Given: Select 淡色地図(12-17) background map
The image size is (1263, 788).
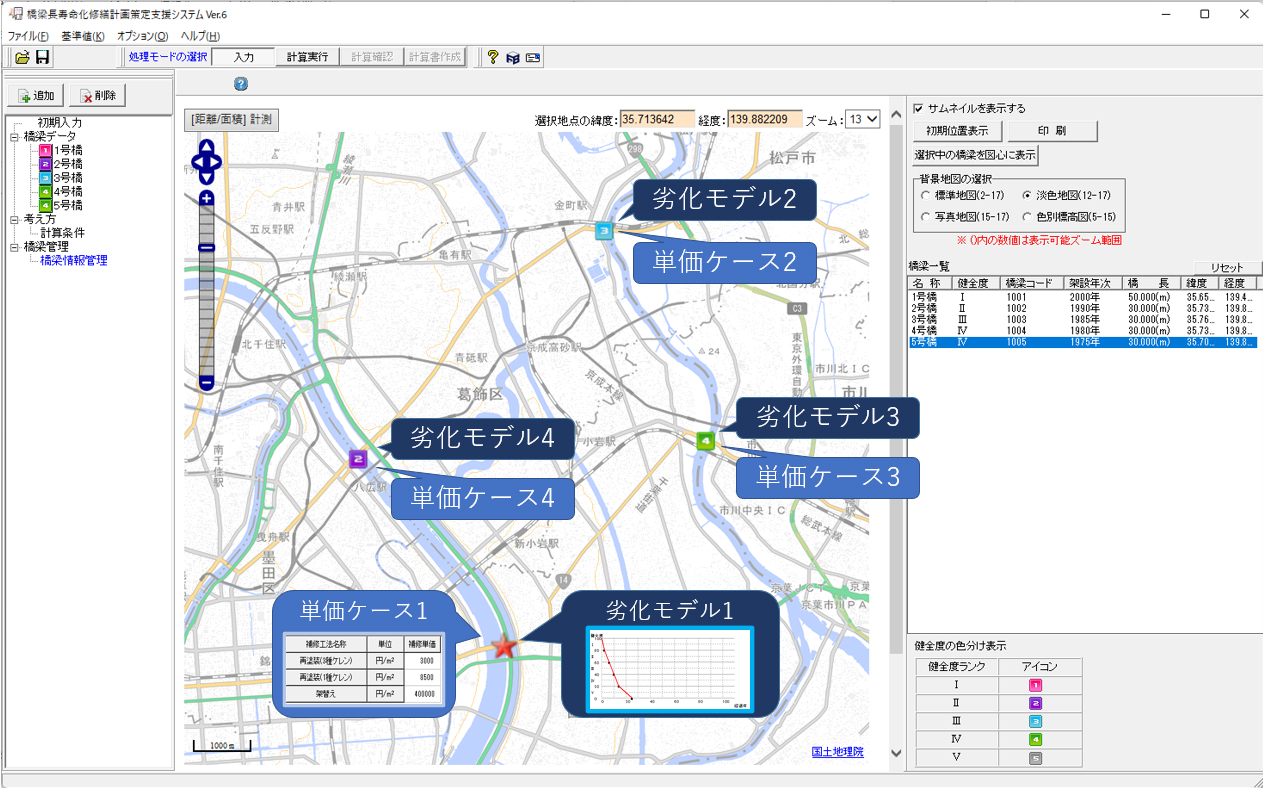Looking at the screenshot, I should (x=1027, y=196).
